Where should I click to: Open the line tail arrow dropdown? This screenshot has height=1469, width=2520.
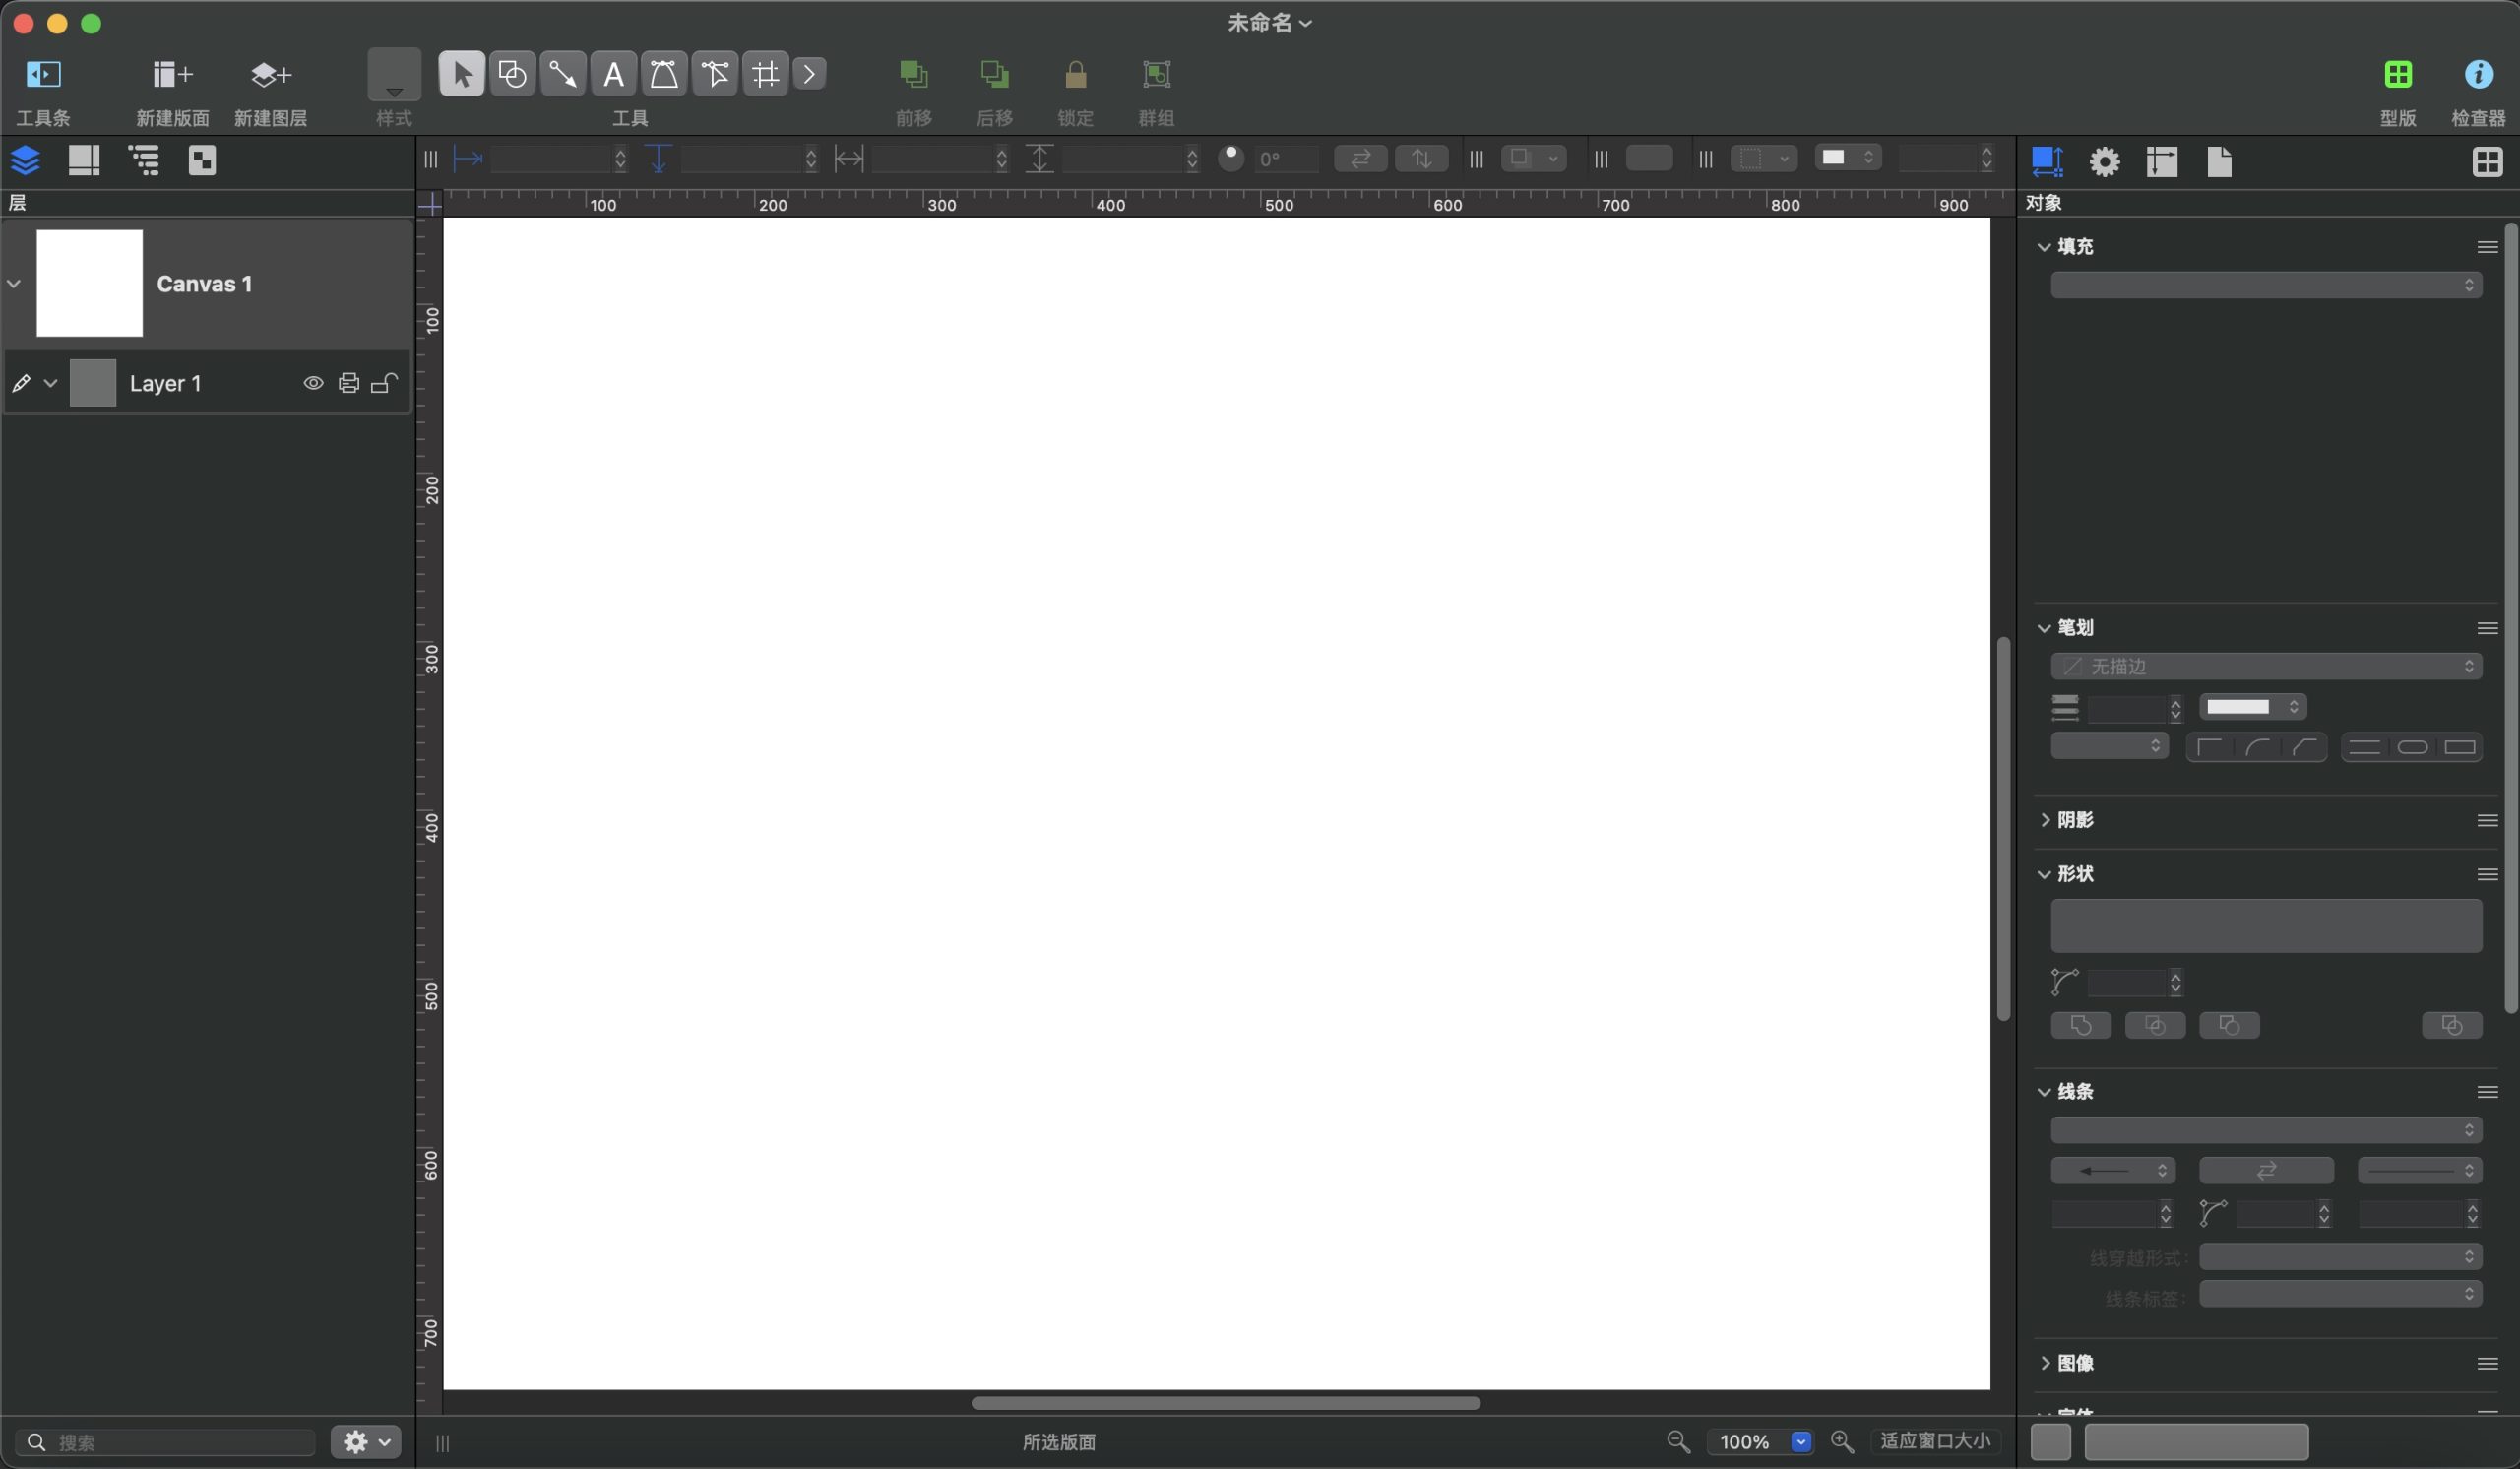click(2112, 1170)
